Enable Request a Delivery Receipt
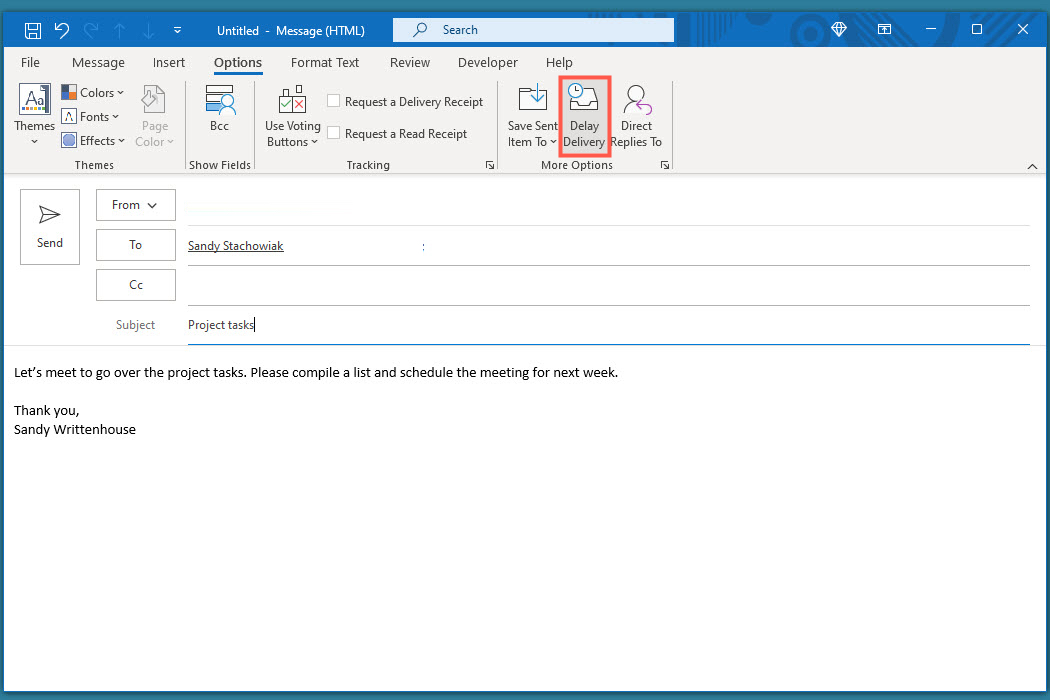This screenshot has height=700, width=1050. coord(335,101)
